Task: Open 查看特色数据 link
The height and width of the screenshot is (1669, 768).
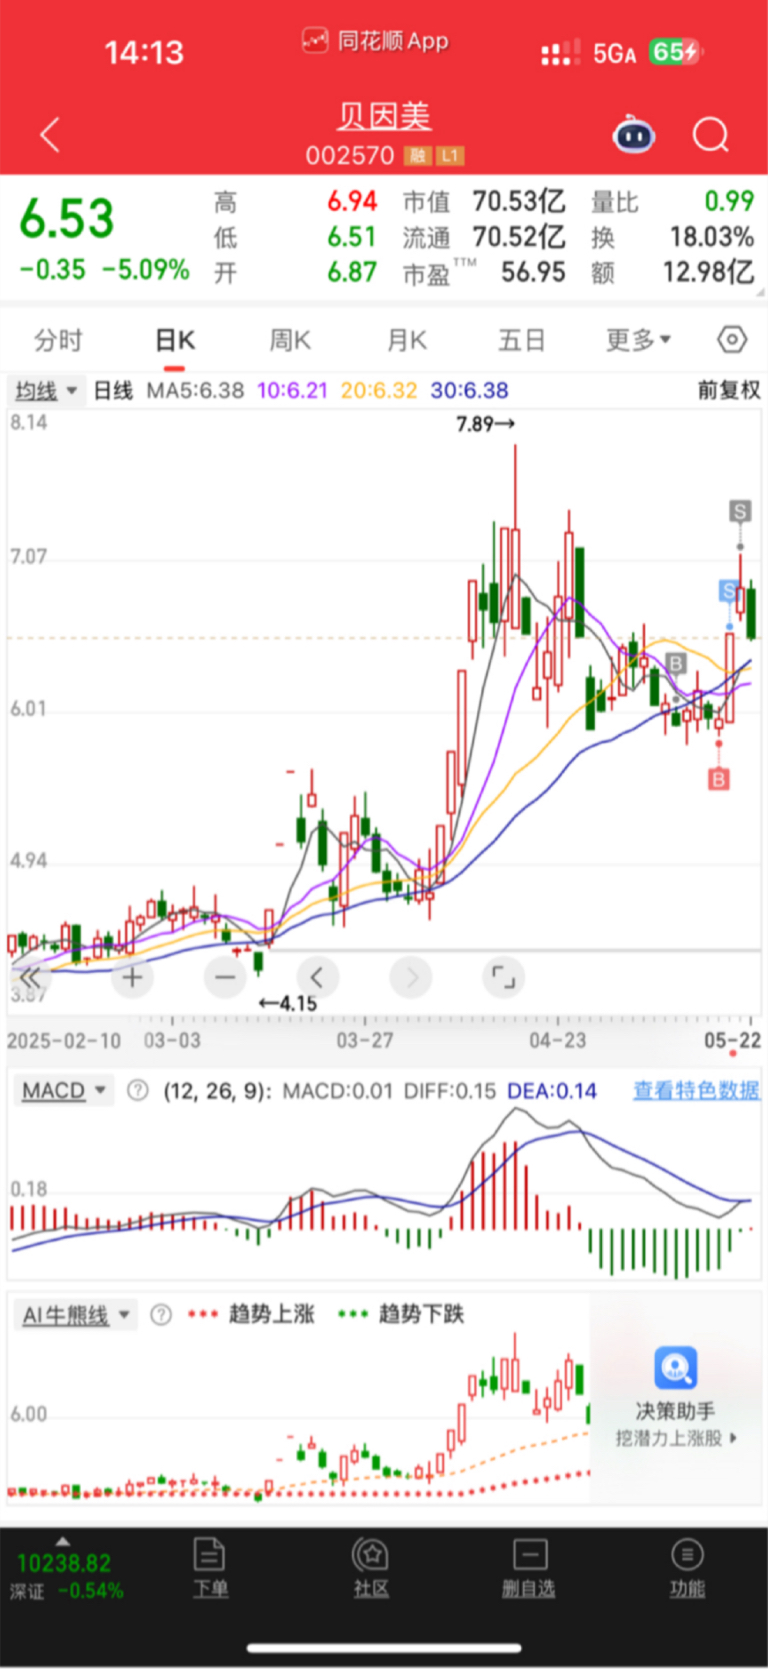Action: pos(696,1090)
